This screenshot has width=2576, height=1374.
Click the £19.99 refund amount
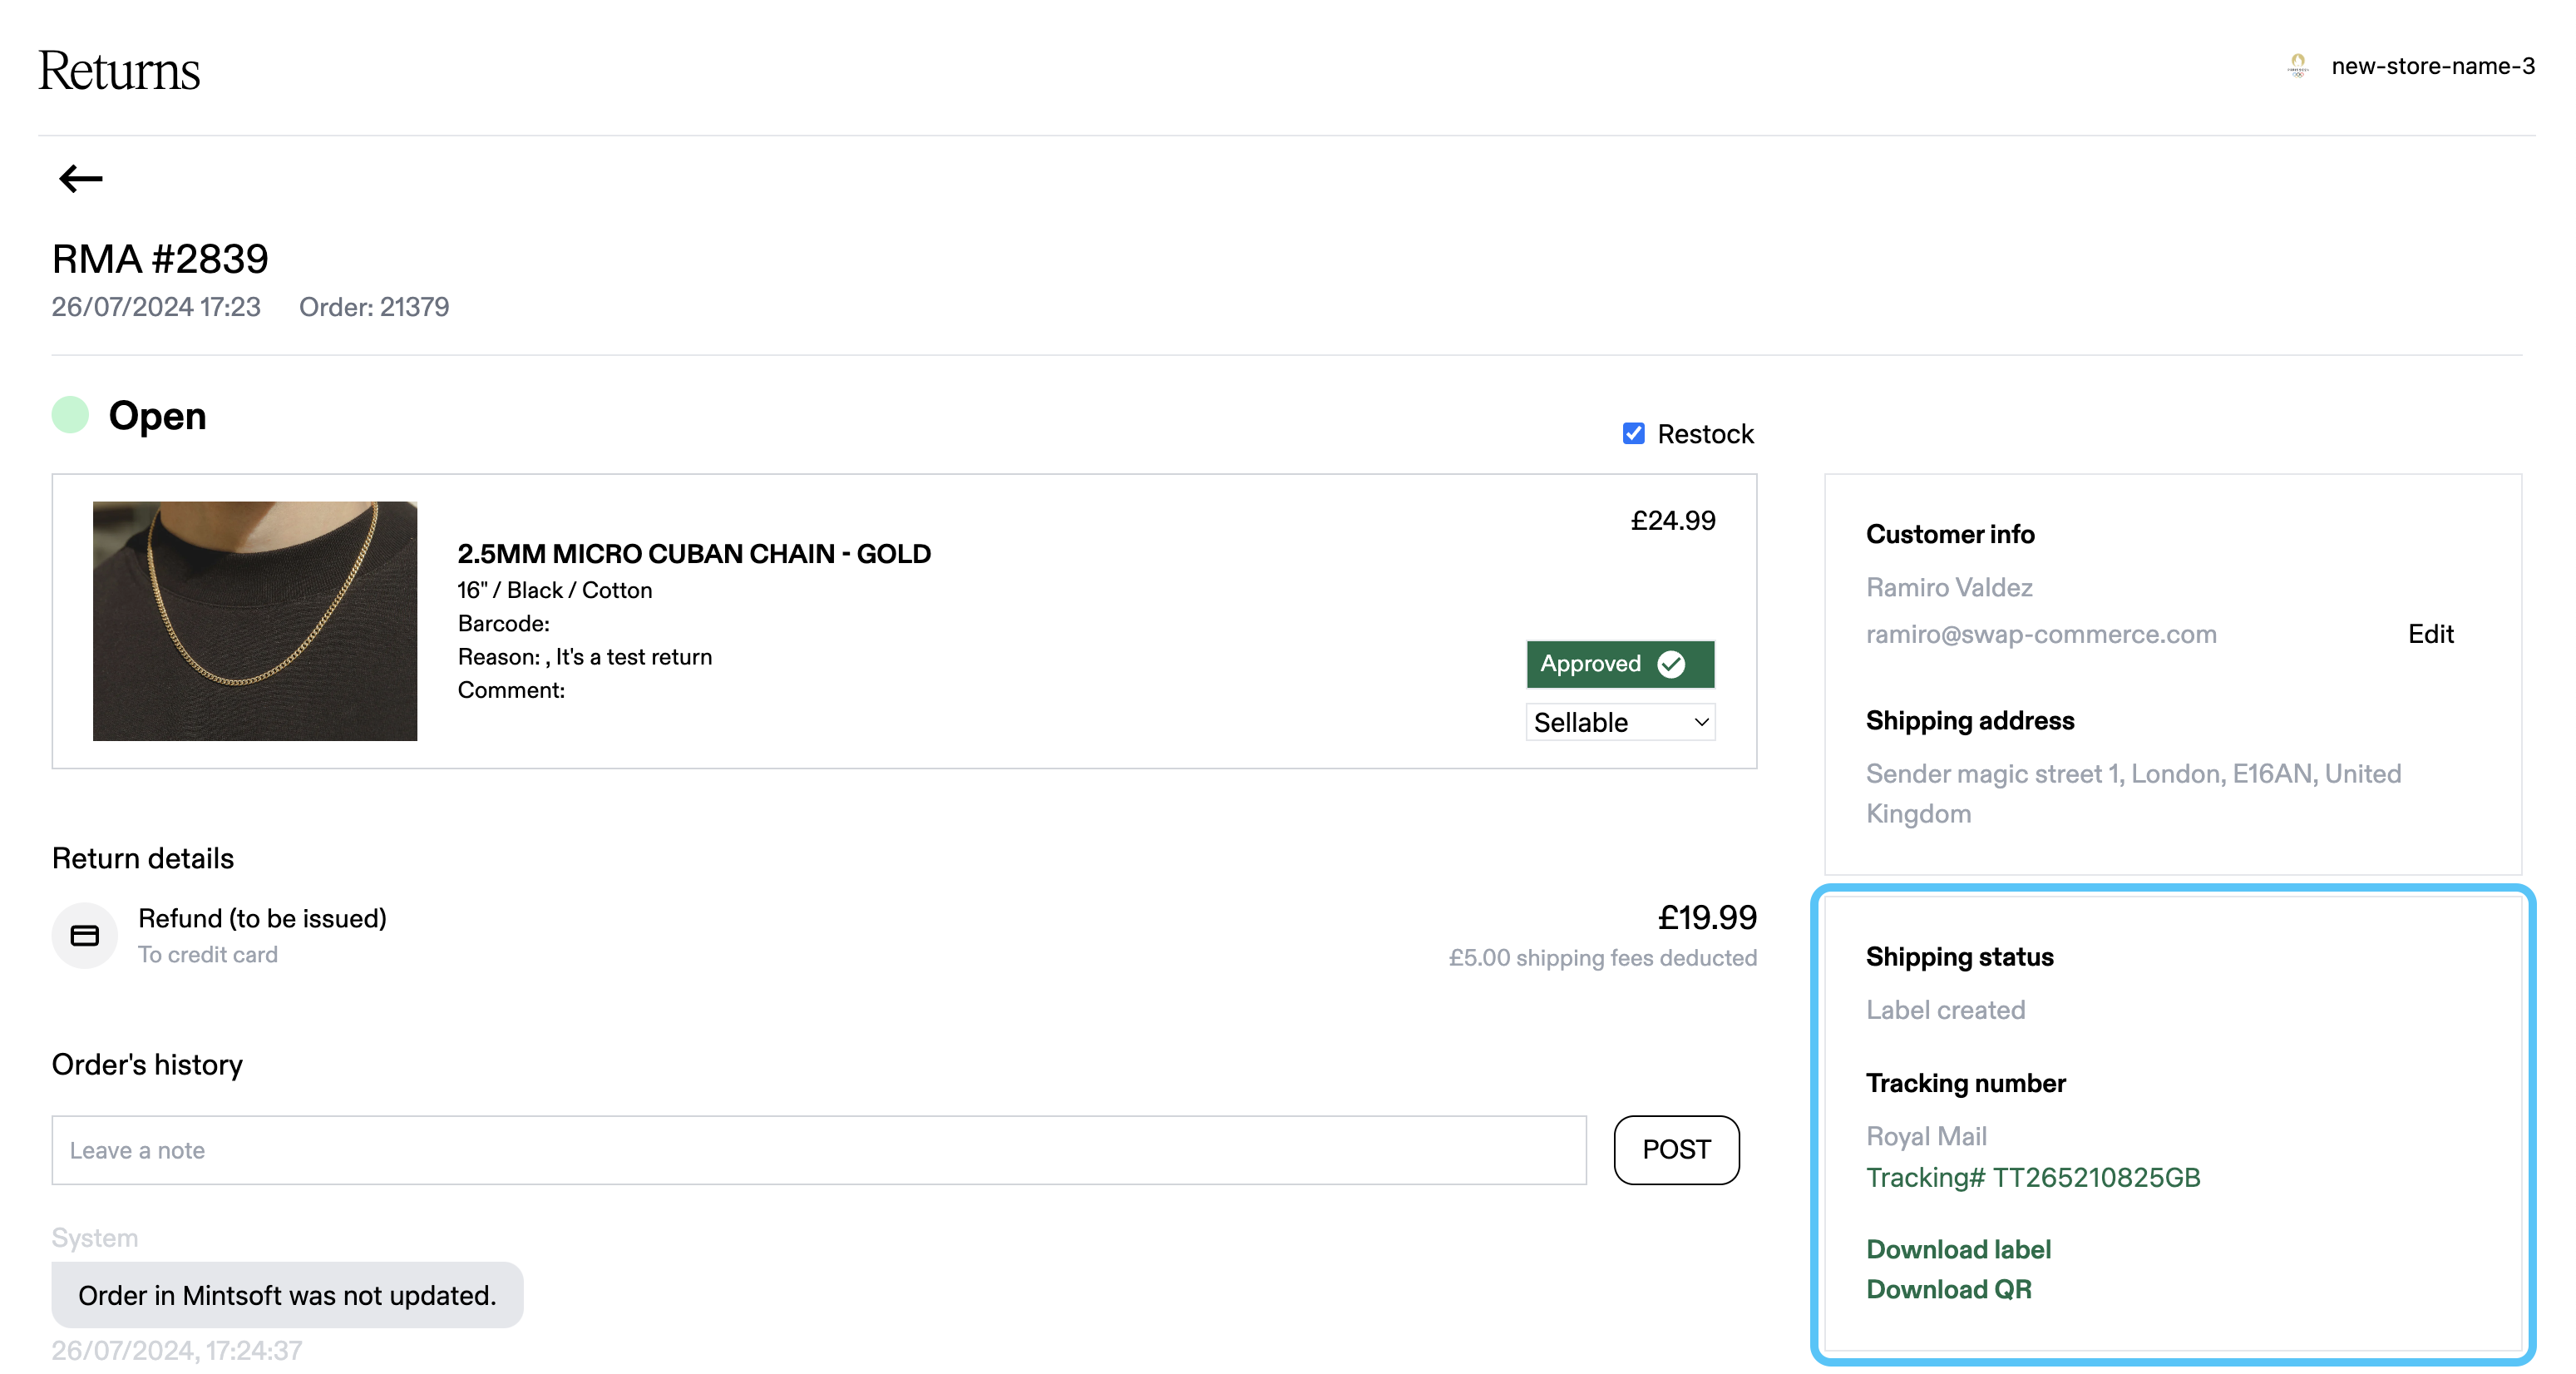click(1707, 917)
